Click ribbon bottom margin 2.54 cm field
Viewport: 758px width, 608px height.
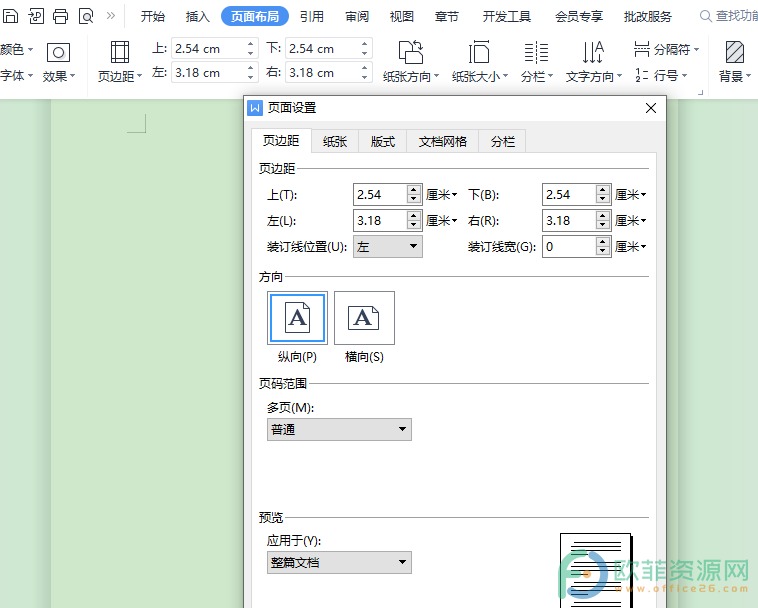[x=322, y=49]
